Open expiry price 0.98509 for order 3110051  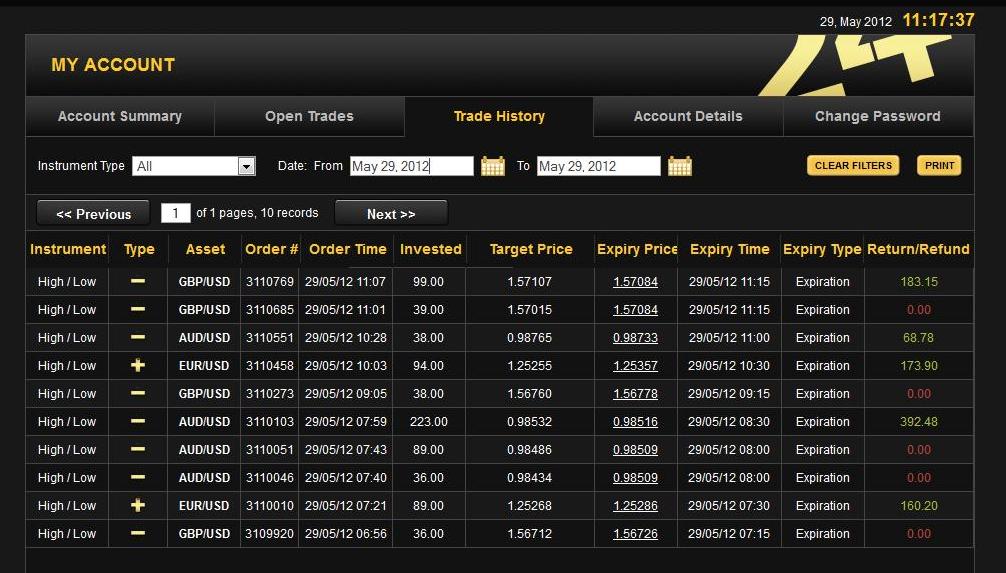click(x=635, y=450)
